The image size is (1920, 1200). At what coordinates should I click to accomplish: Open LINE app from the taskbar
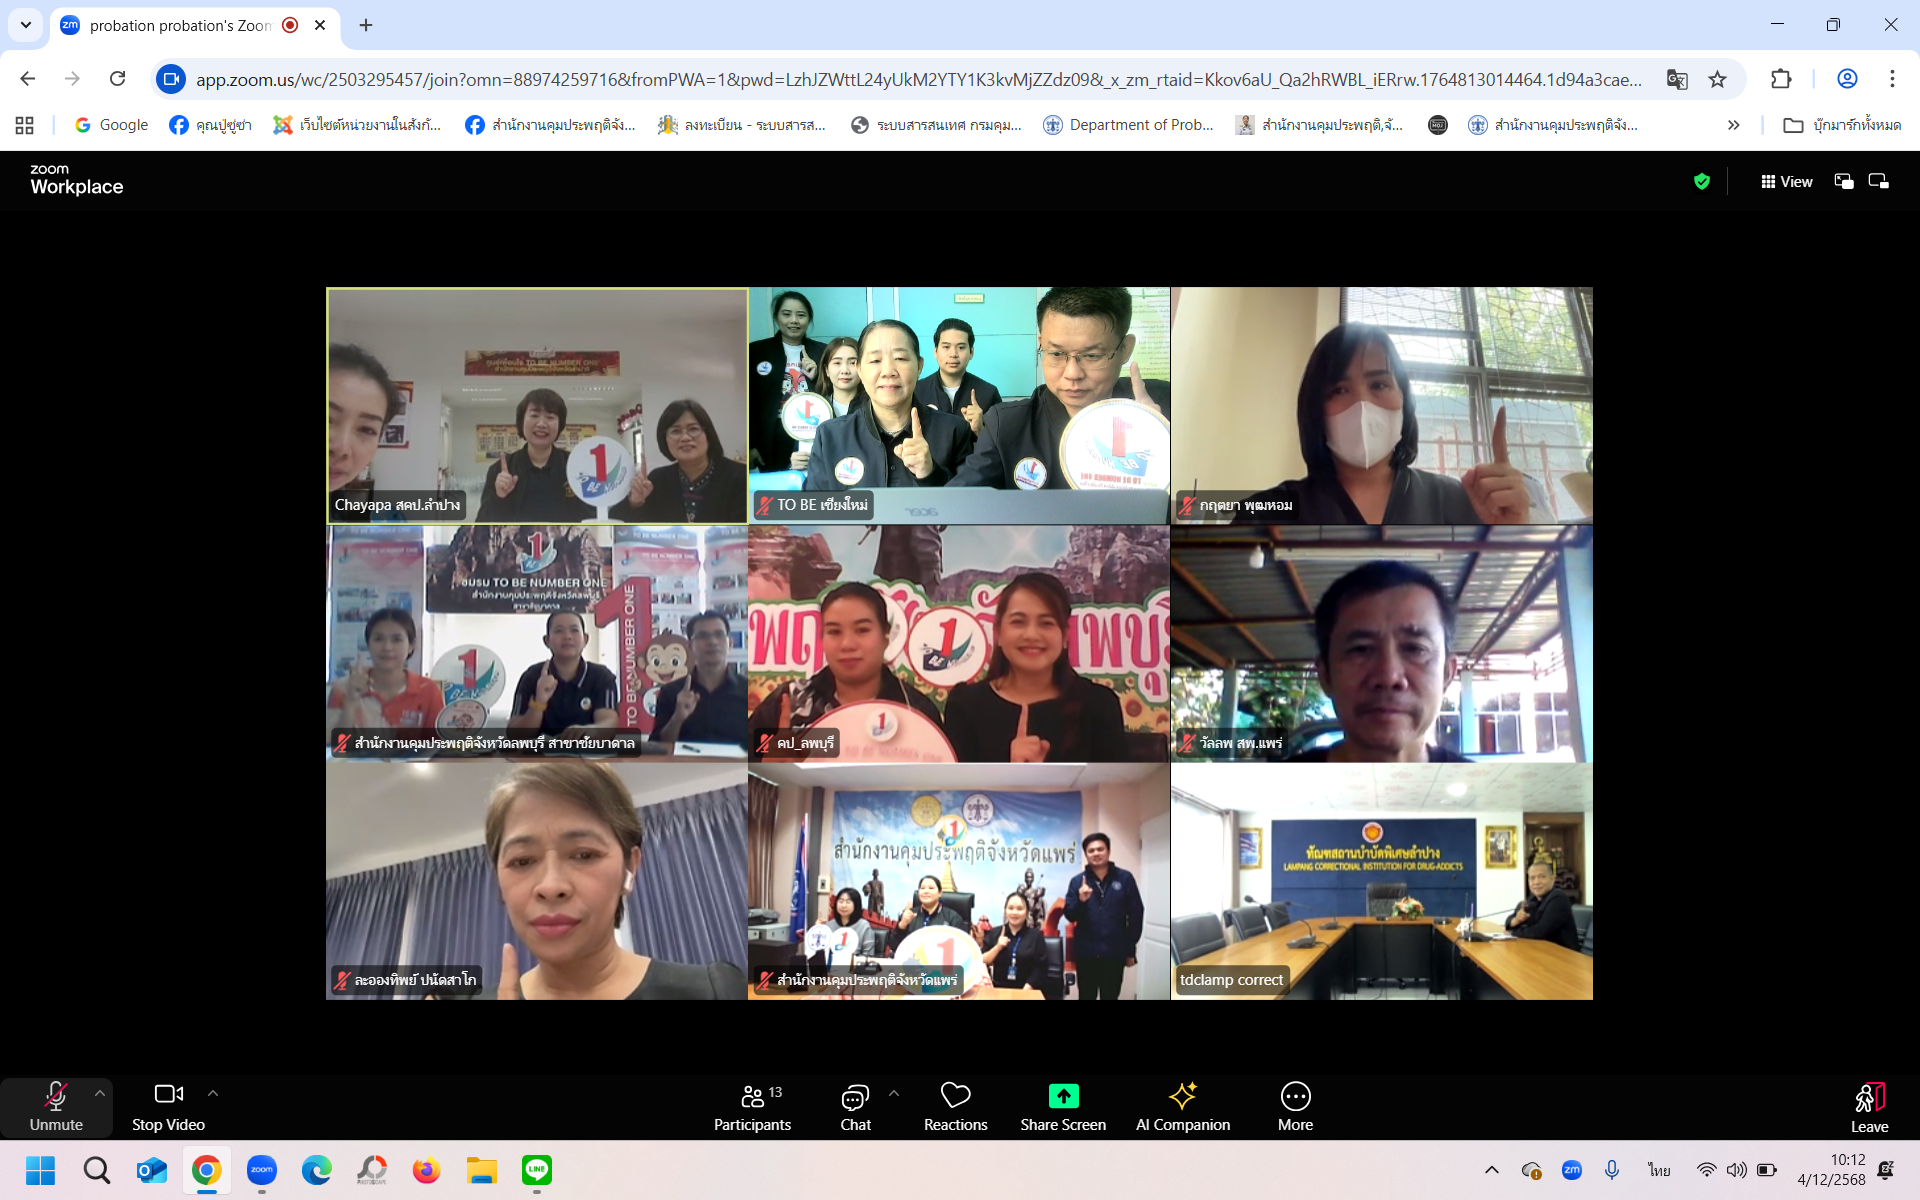click(x=536, y=1169)
